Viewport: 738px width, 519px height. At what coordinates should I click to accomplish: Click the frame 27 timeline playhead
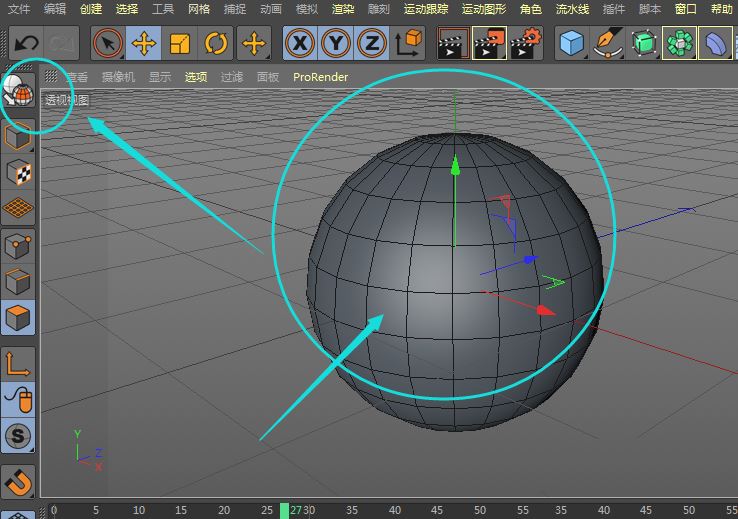click(x=284, y=510)
